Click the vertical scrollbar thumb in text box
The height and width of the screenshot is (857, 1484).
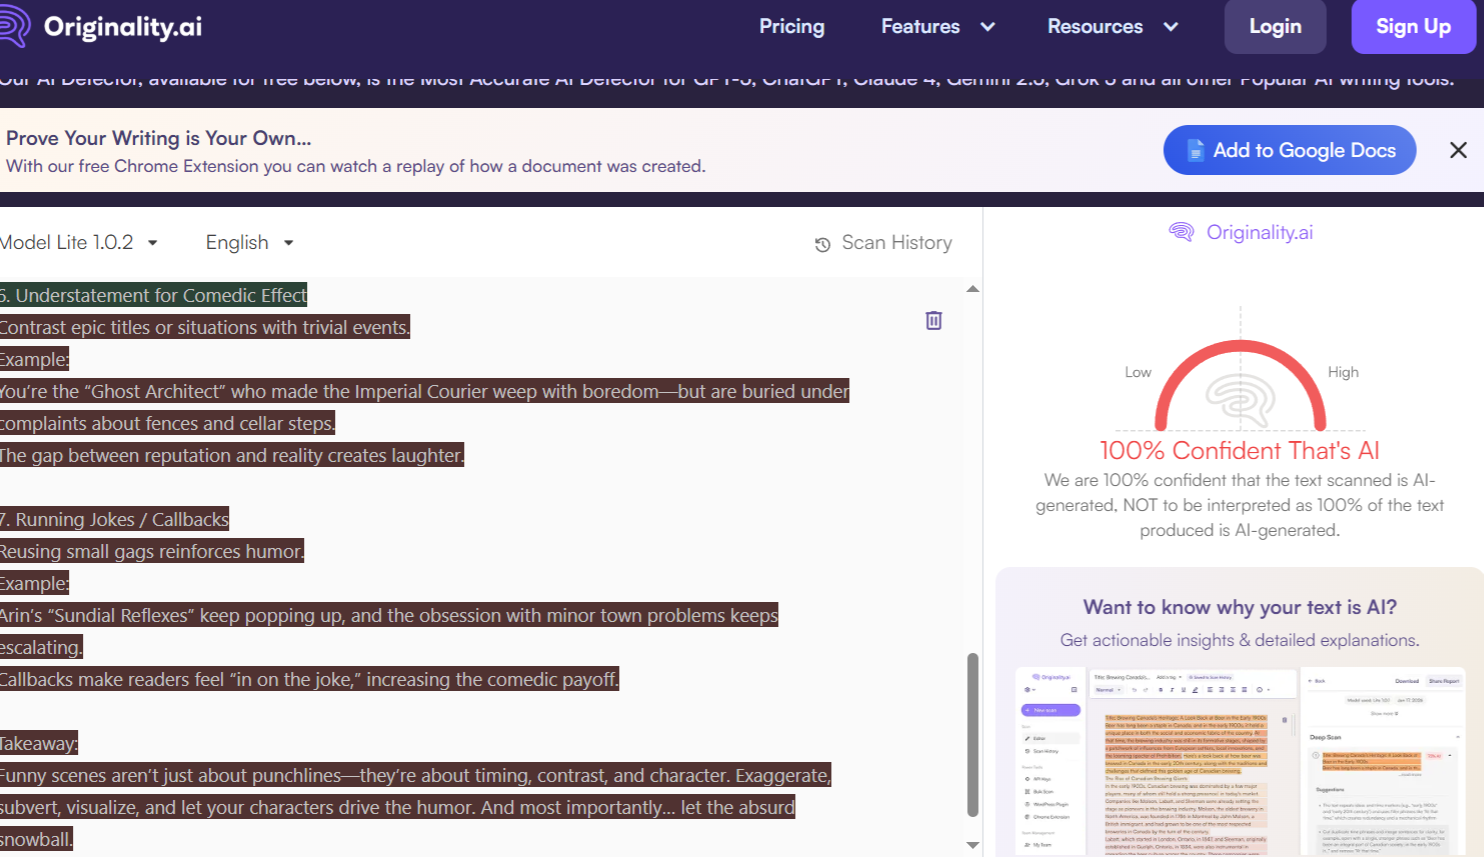(x=972, y=735)
